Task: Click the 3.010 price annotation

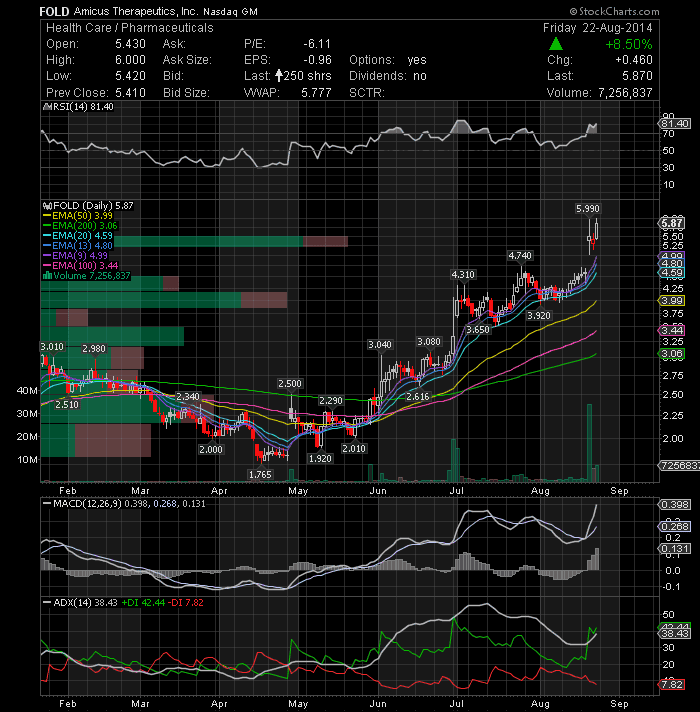Action: click(x=52, y=347)
